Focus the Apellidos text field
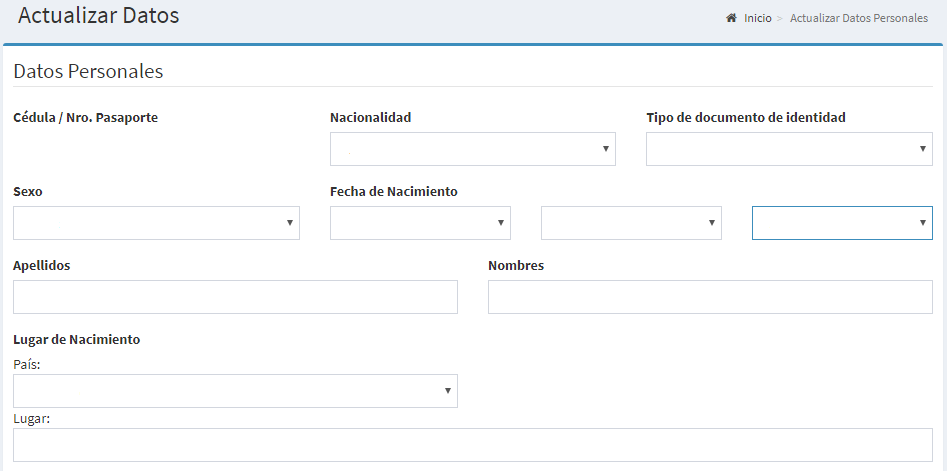 (x=236, y=297)
